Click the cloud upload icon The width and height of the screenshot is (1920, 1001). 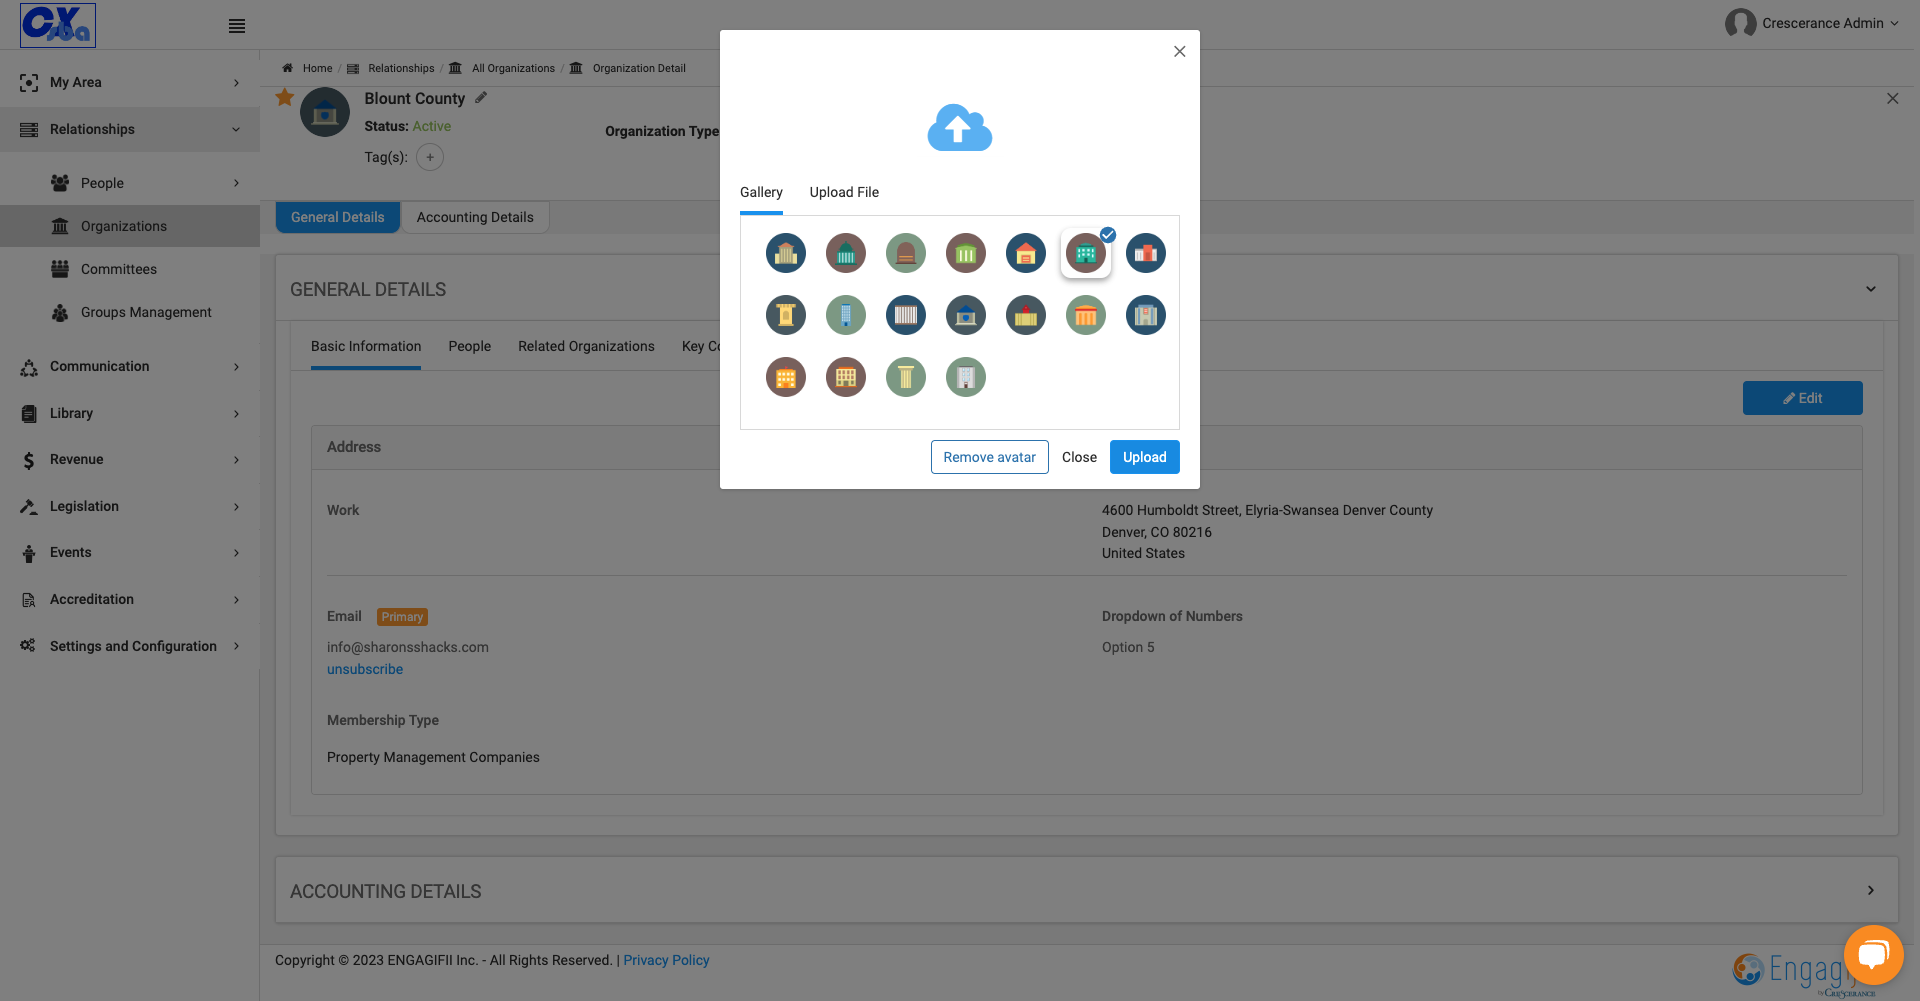point(960,128)
